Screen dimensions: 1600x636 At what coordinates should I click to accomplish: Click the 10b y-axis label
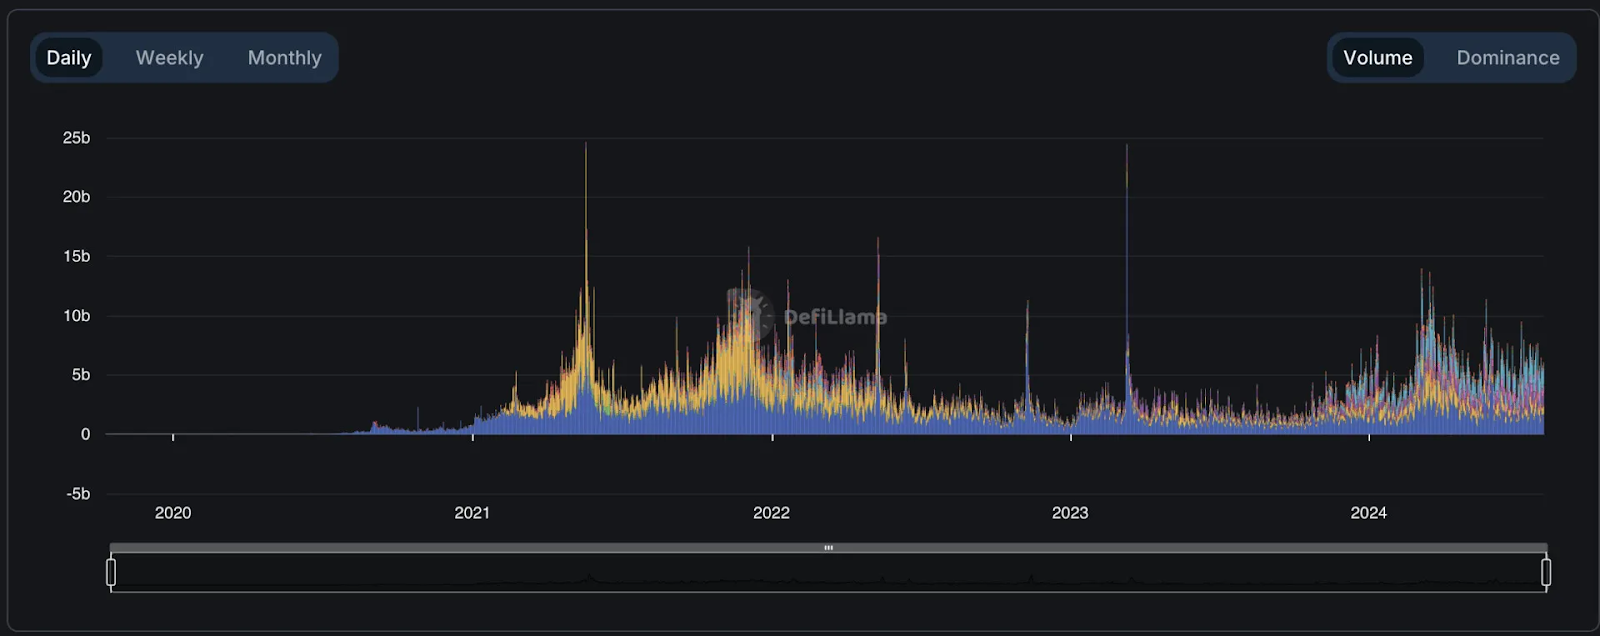[76, 316]
